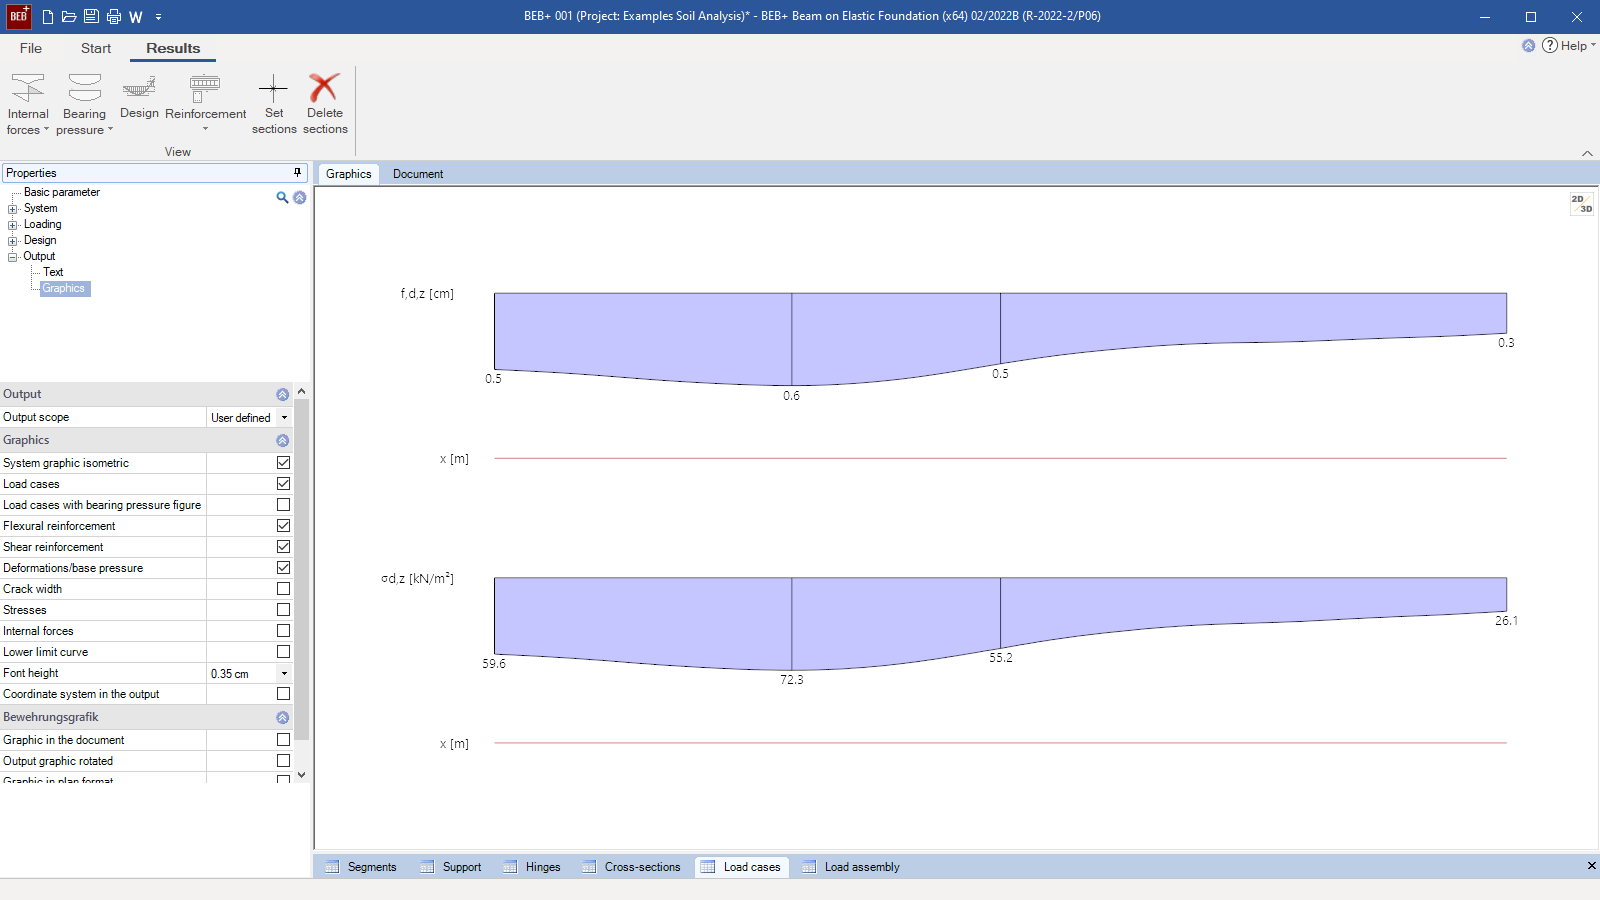Collapse the Bewehrungsgrafik section header icon
This screenshot has height=900, width=1600.
[x=282, y=717]
